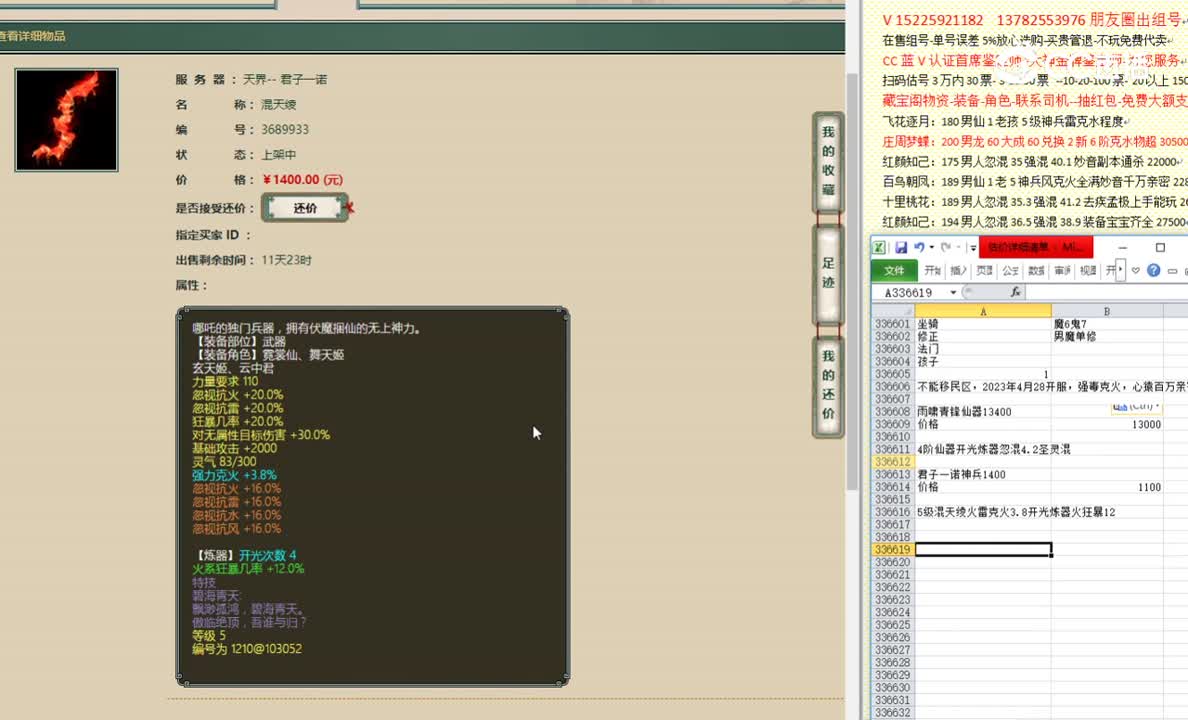
Task: Switch to the 插入 (Insert) ribbon tab
Action: click(x=958, y=271)
